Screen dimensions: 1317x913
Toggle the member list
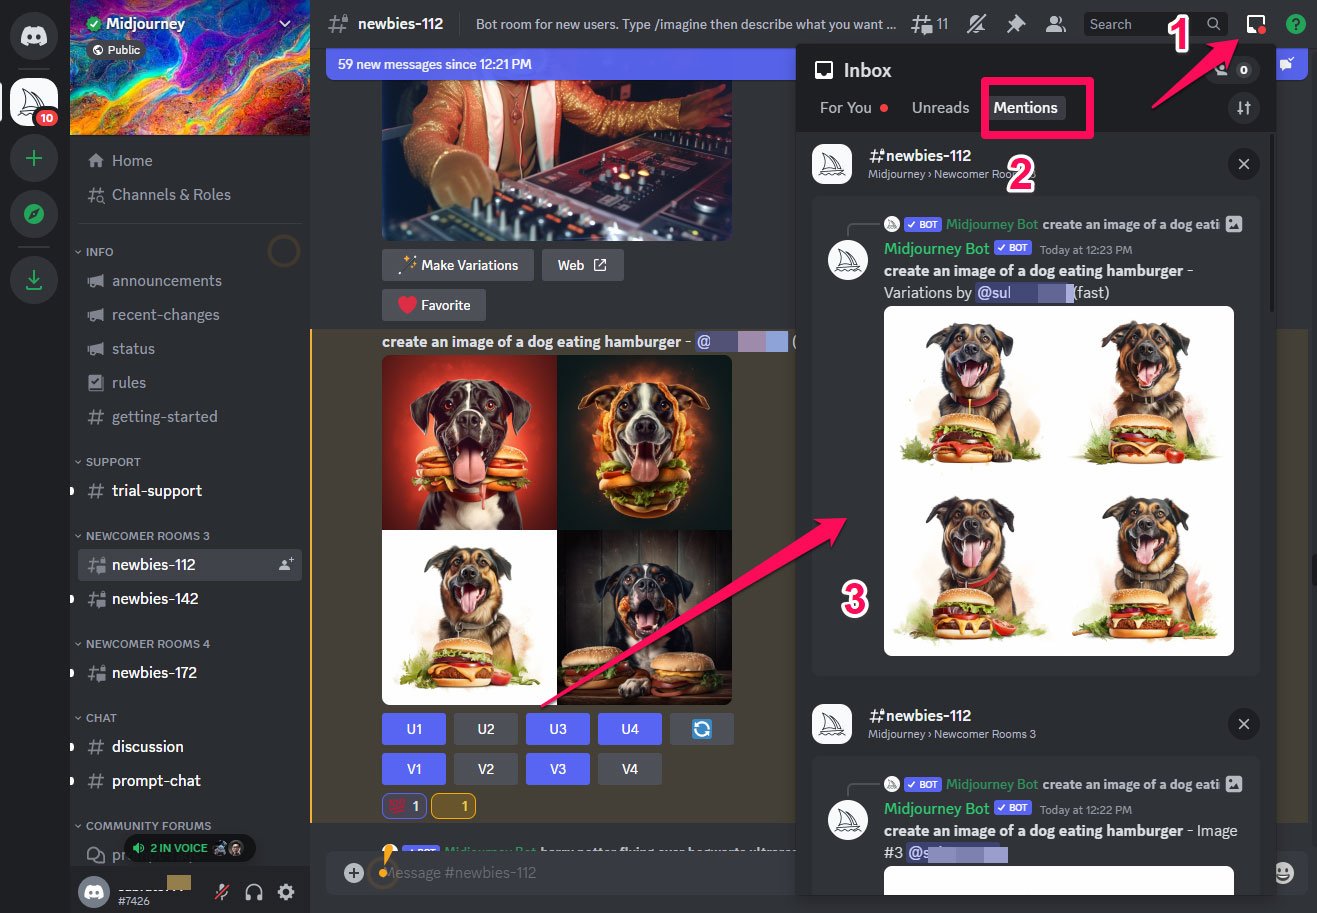(x=1055, y=24)
